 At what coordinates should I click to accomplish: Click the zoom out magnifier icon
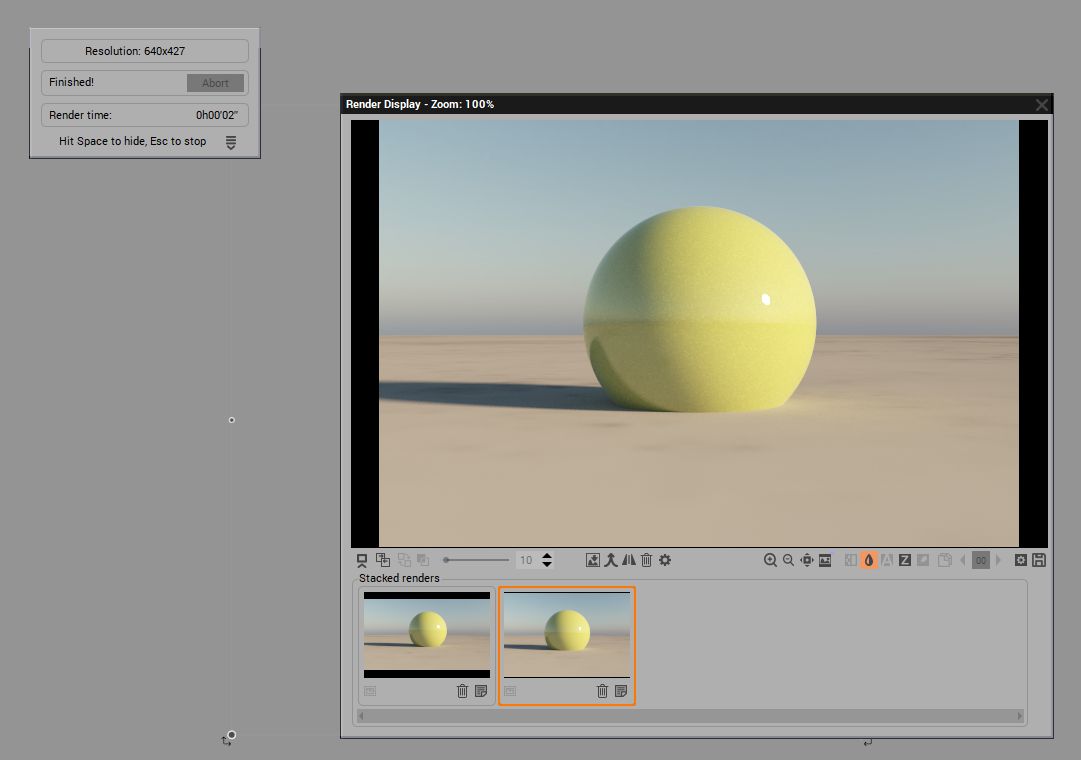[788, 560]
